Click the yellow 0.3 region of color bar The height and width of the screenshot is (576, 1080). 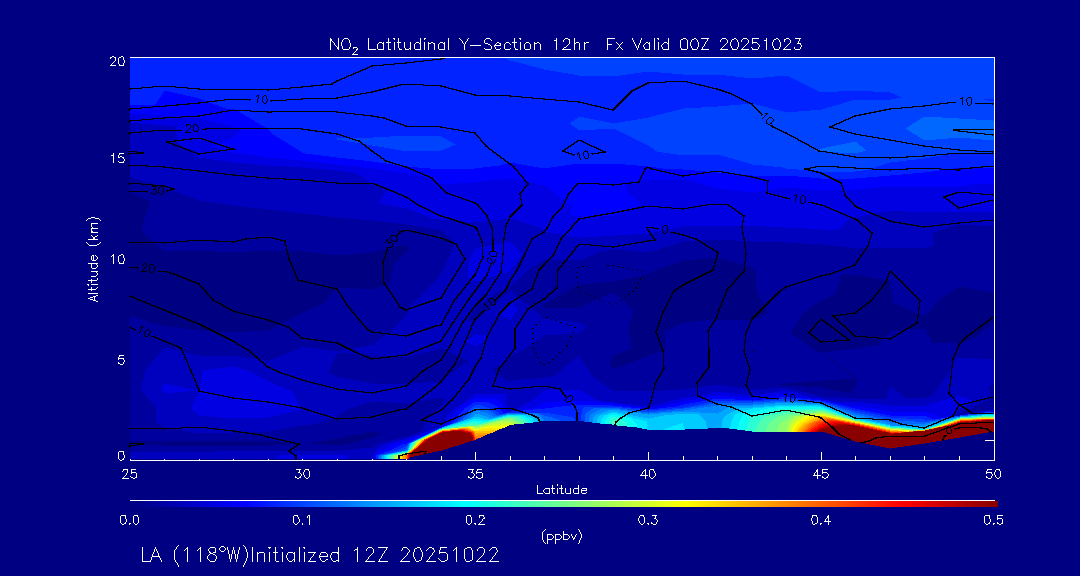(648, 504)
